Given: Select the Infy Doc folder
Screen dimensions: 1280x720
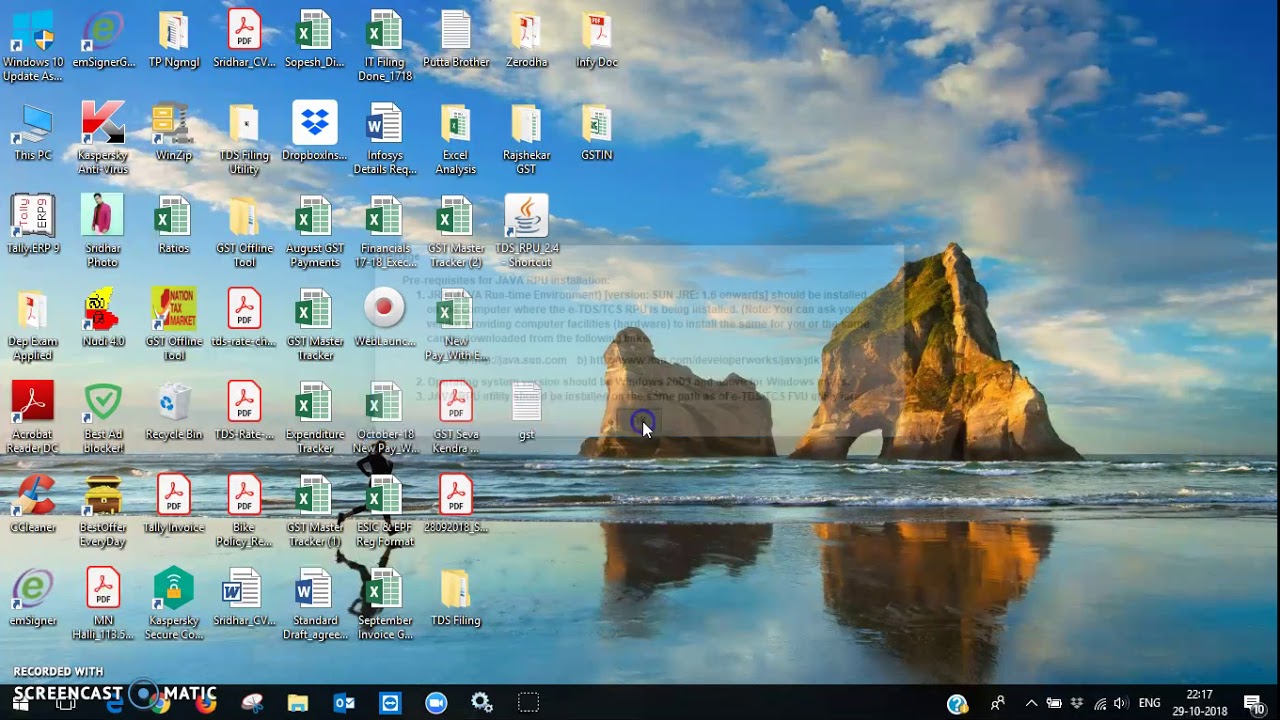Looking at the screenshot, I should [x=597, y=38].
